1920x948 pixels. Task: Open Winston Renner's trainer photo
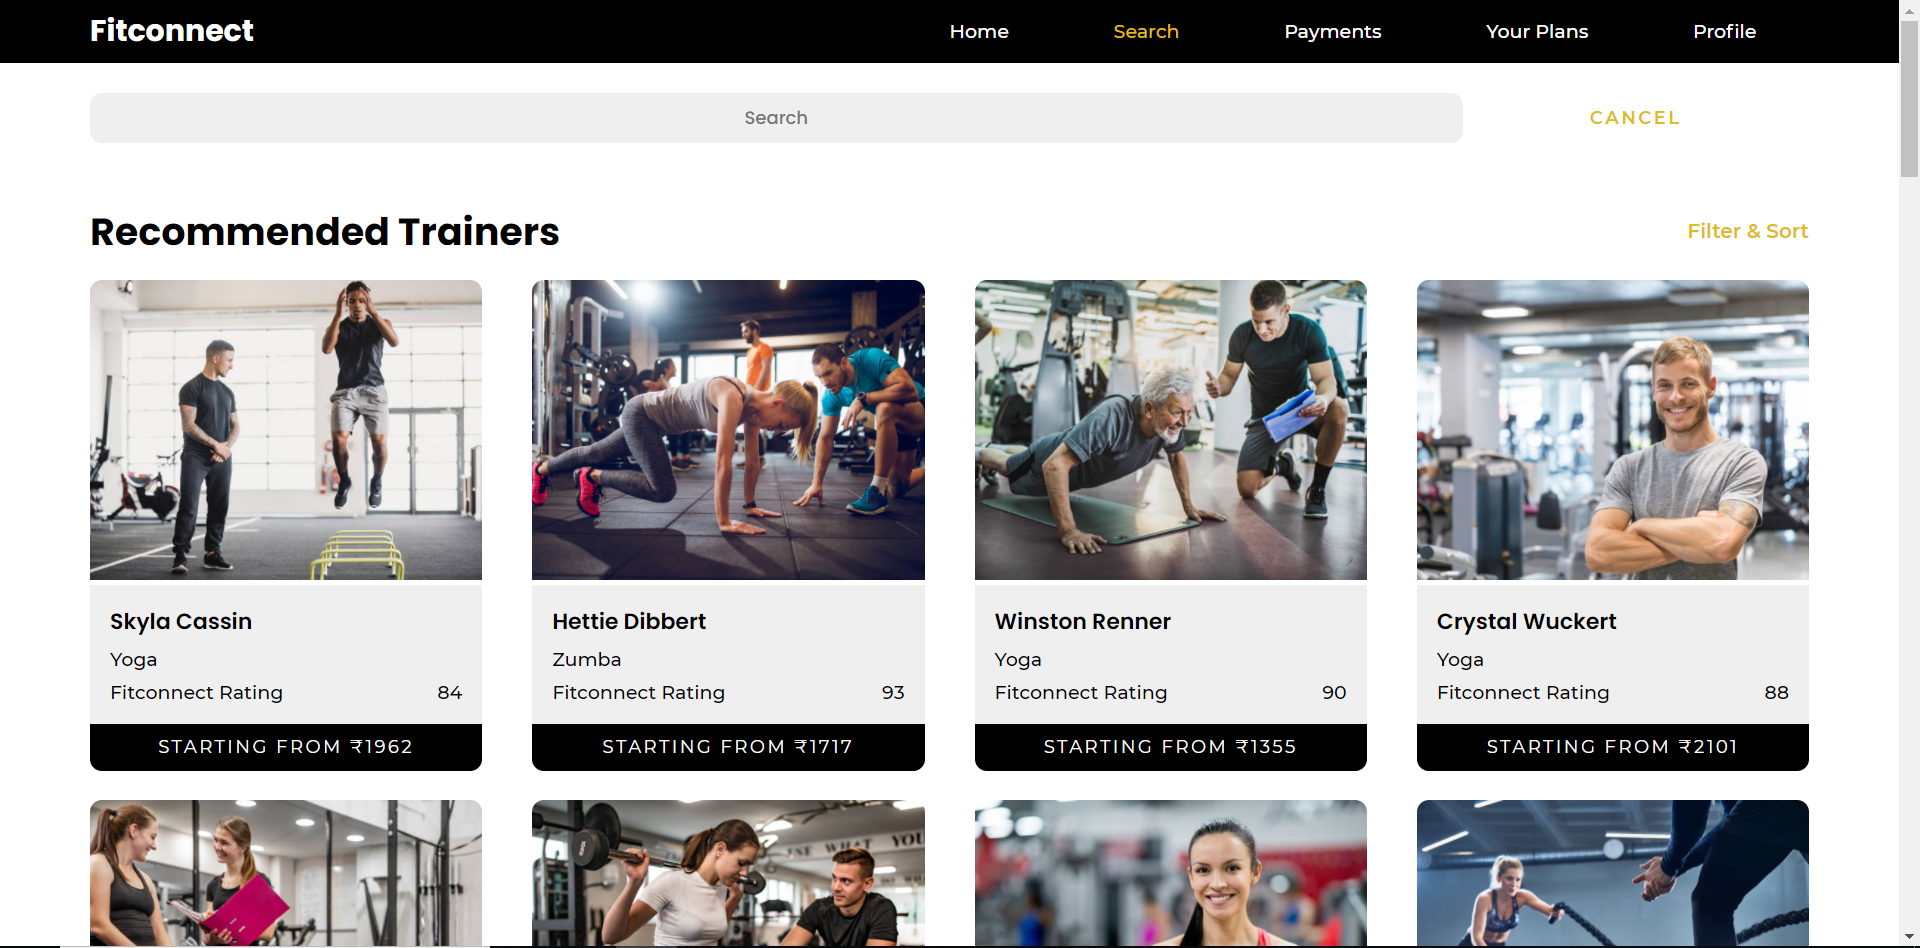point(1170,430)
